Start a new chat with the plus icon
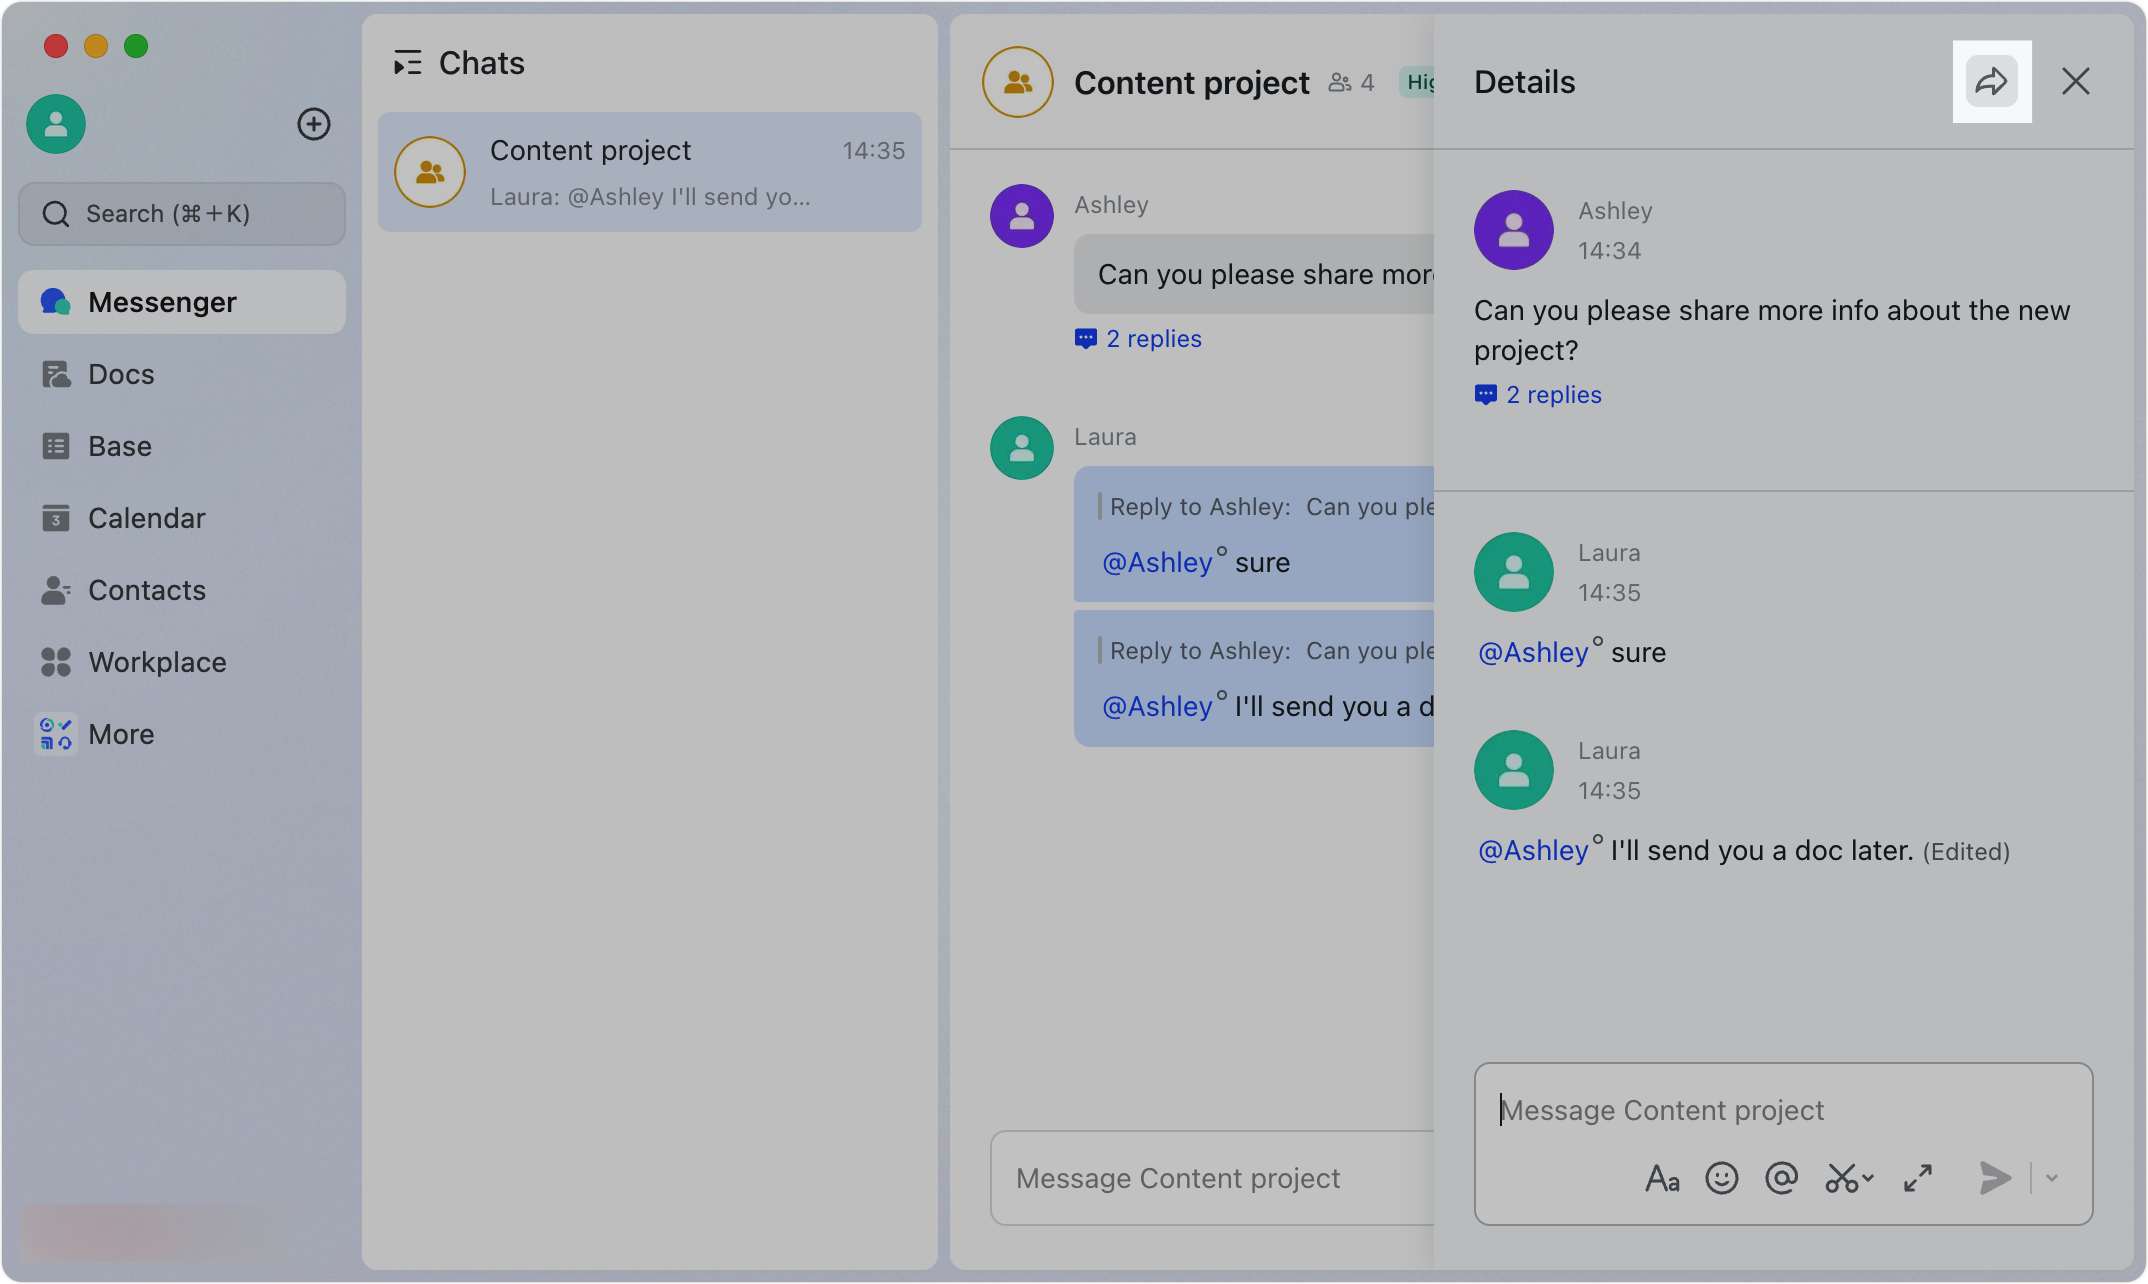Viewport: 2148px width, 1284px height. (x=314, y=124)
